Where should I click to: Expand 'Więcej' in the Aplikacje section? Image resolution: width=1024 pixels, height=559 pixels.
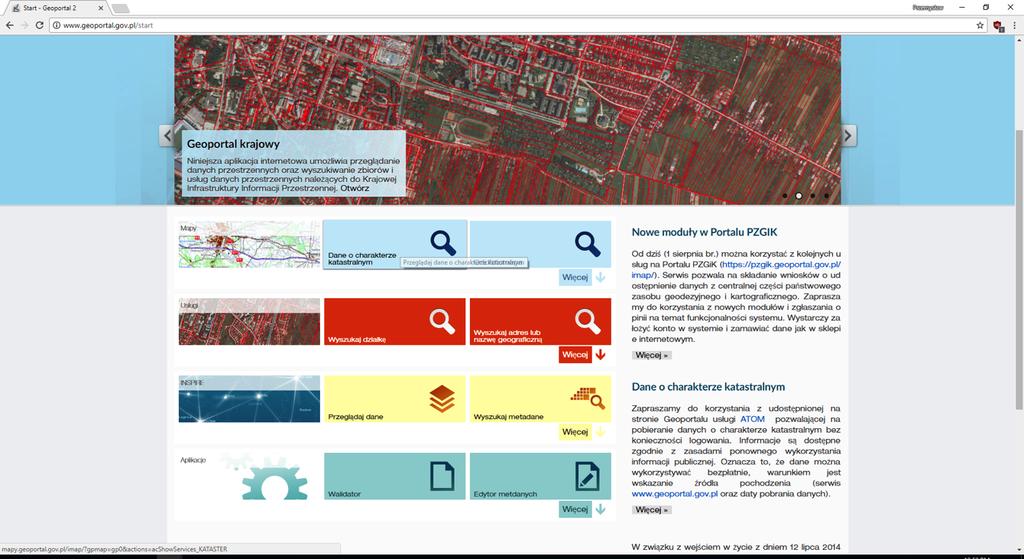[x=575, y=509]
